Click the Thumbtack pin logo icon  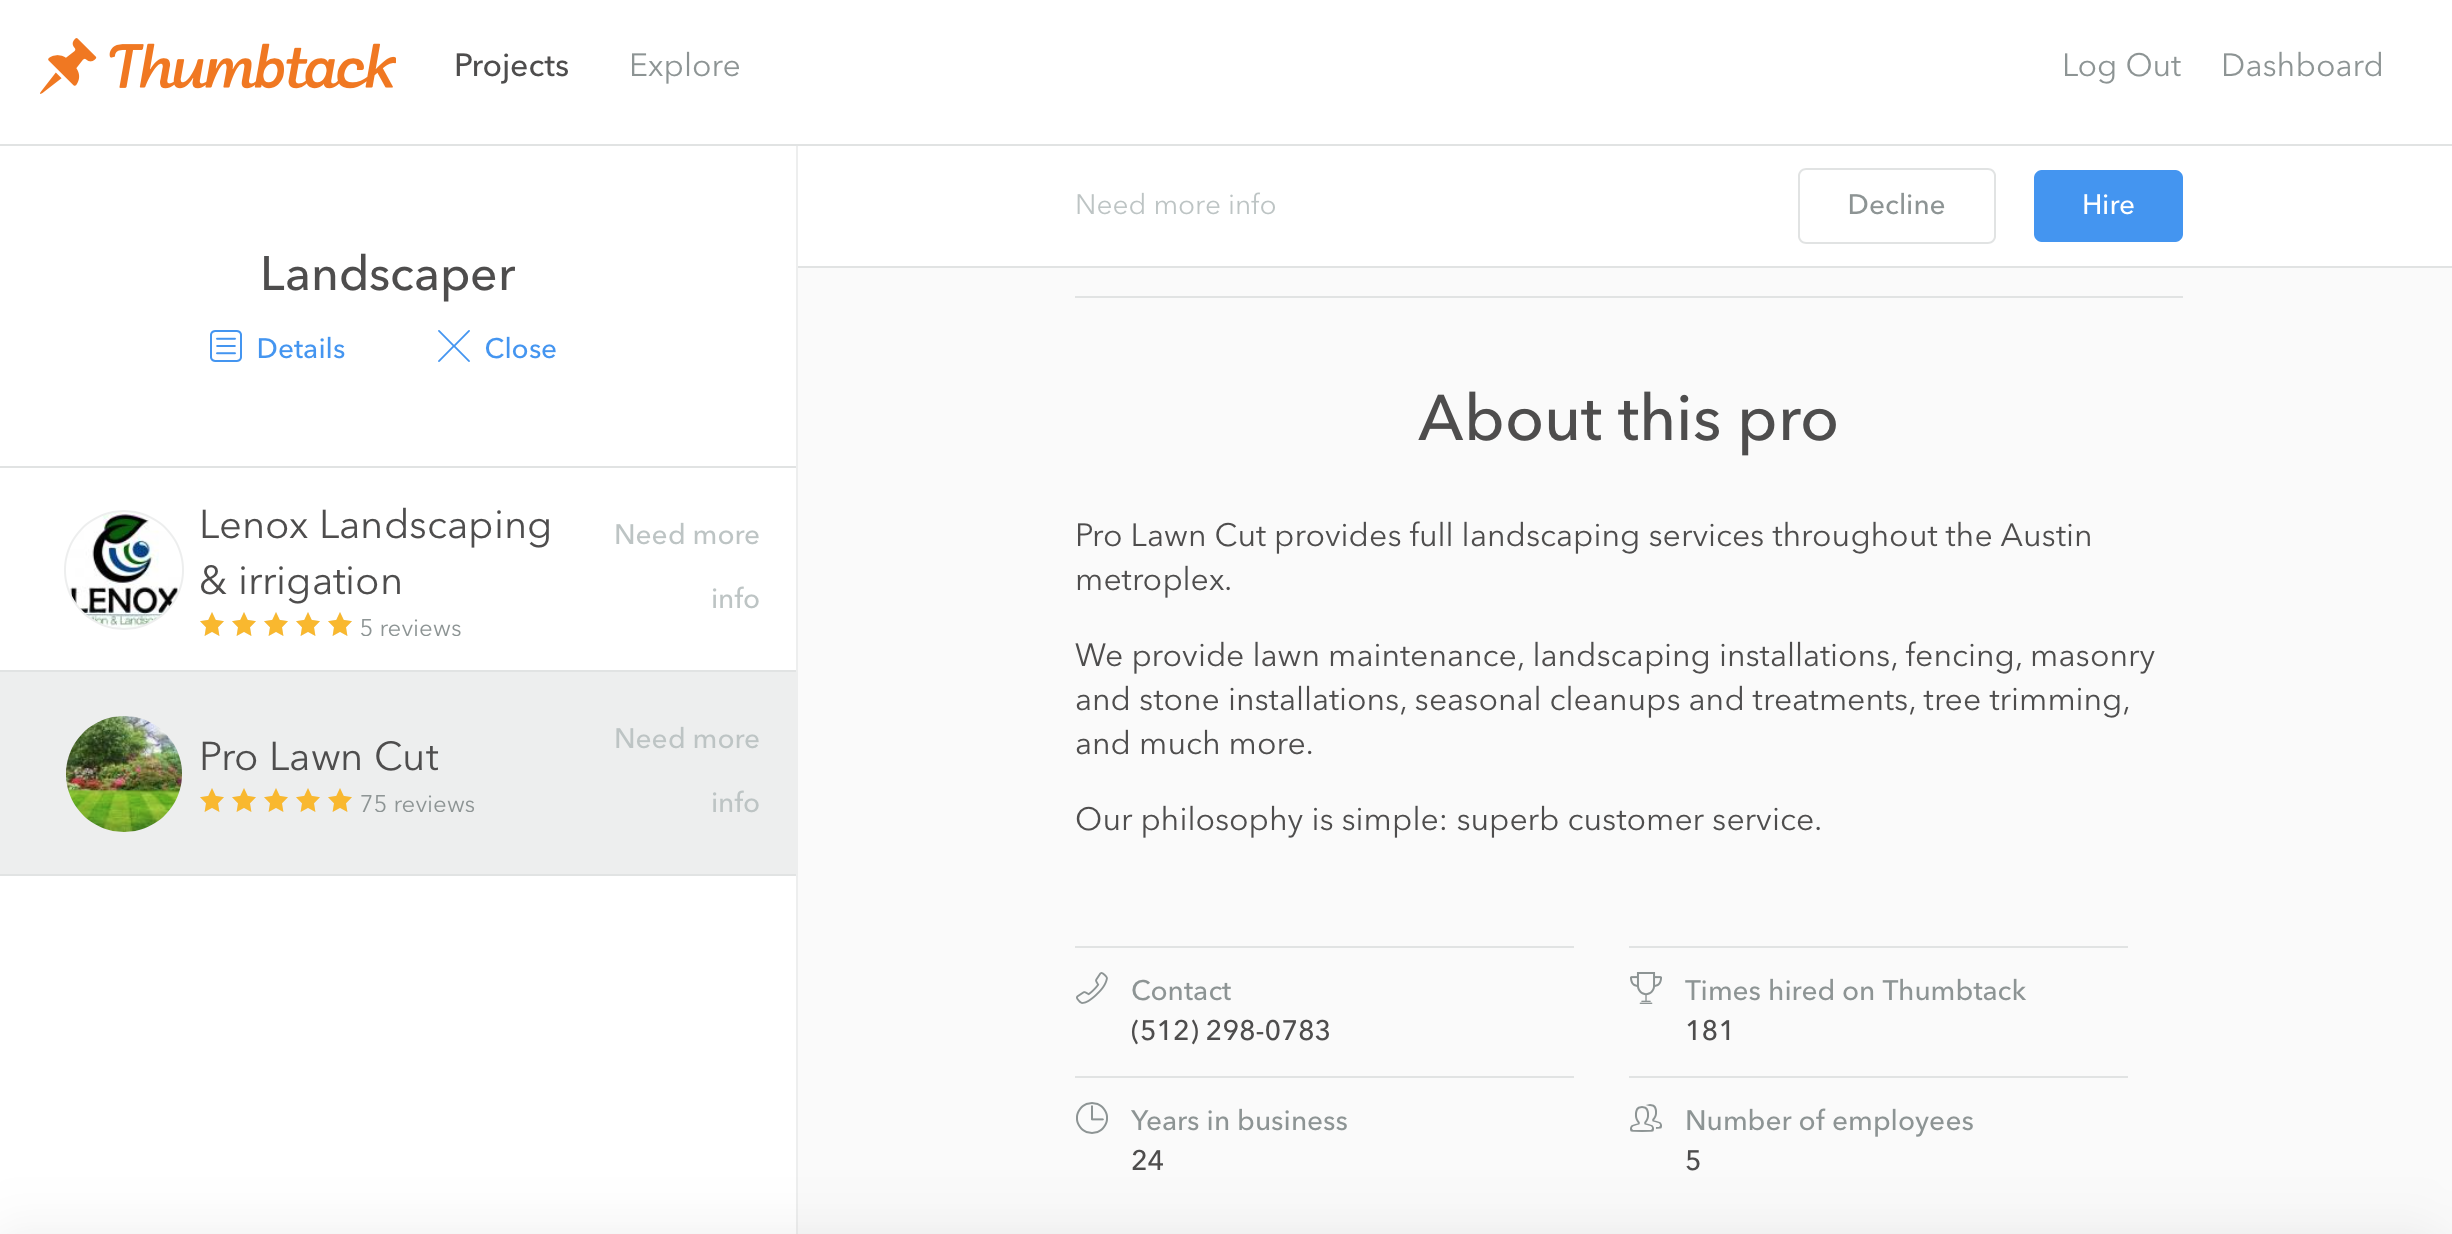pos(68,65)
